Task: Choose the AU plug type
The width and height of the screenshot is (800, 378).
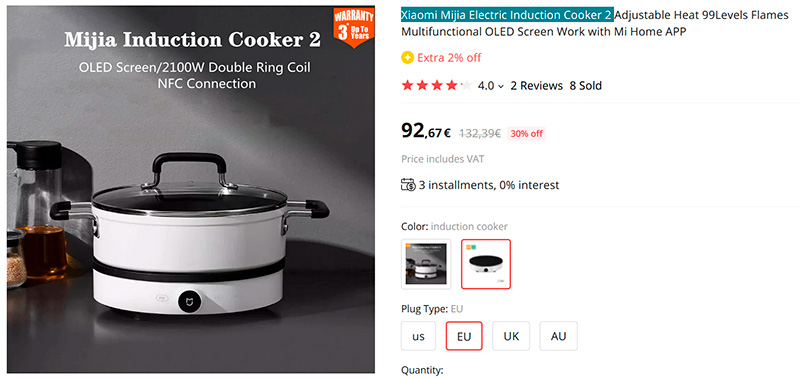Action: coord(558,336)
